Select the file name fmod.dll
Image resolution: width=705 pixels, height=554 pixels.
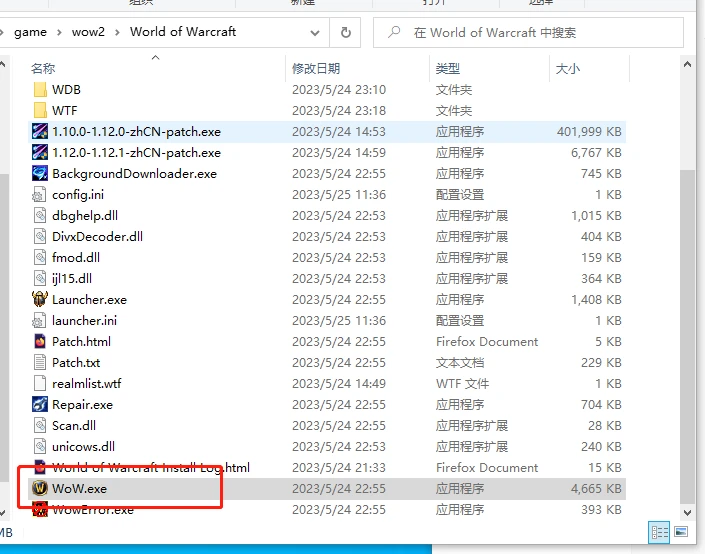76,258
